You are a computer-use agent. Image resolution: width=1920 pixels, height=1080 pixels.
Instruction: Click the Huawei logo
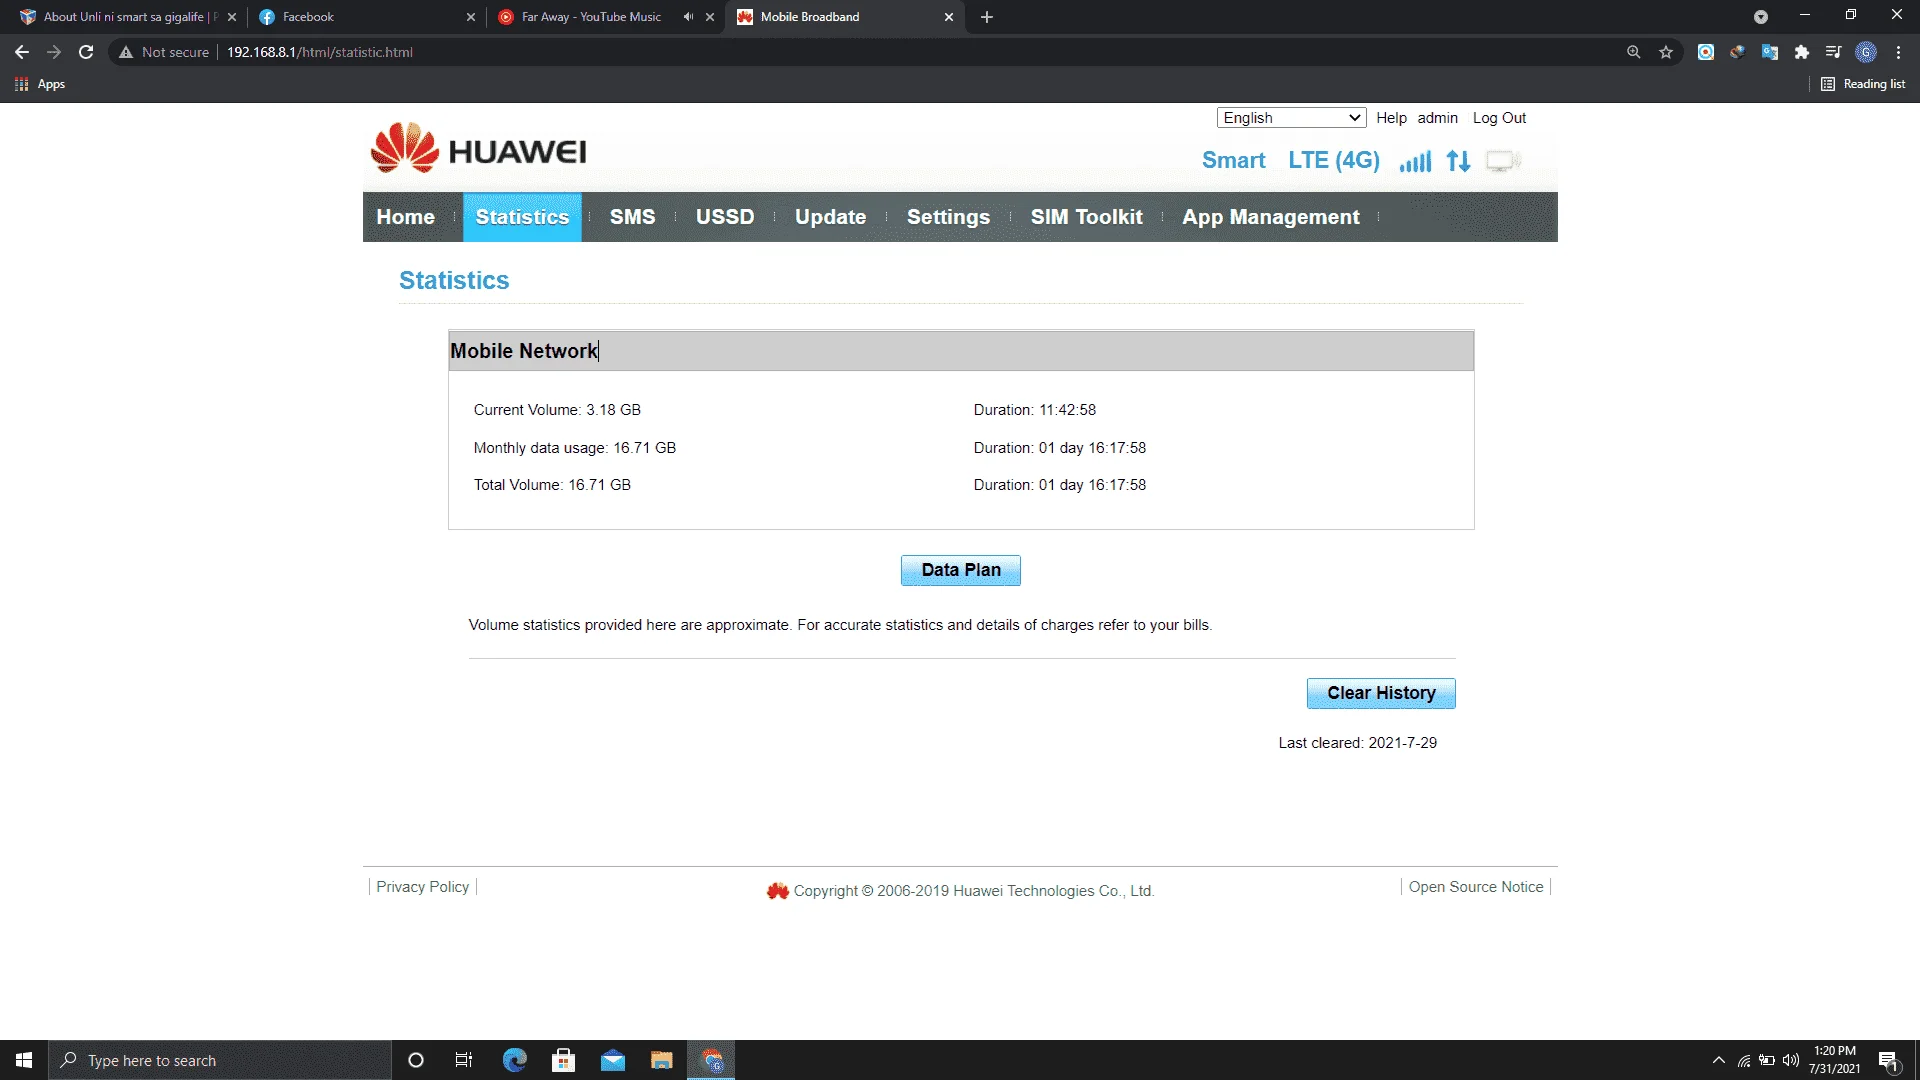tap(478, 149)
